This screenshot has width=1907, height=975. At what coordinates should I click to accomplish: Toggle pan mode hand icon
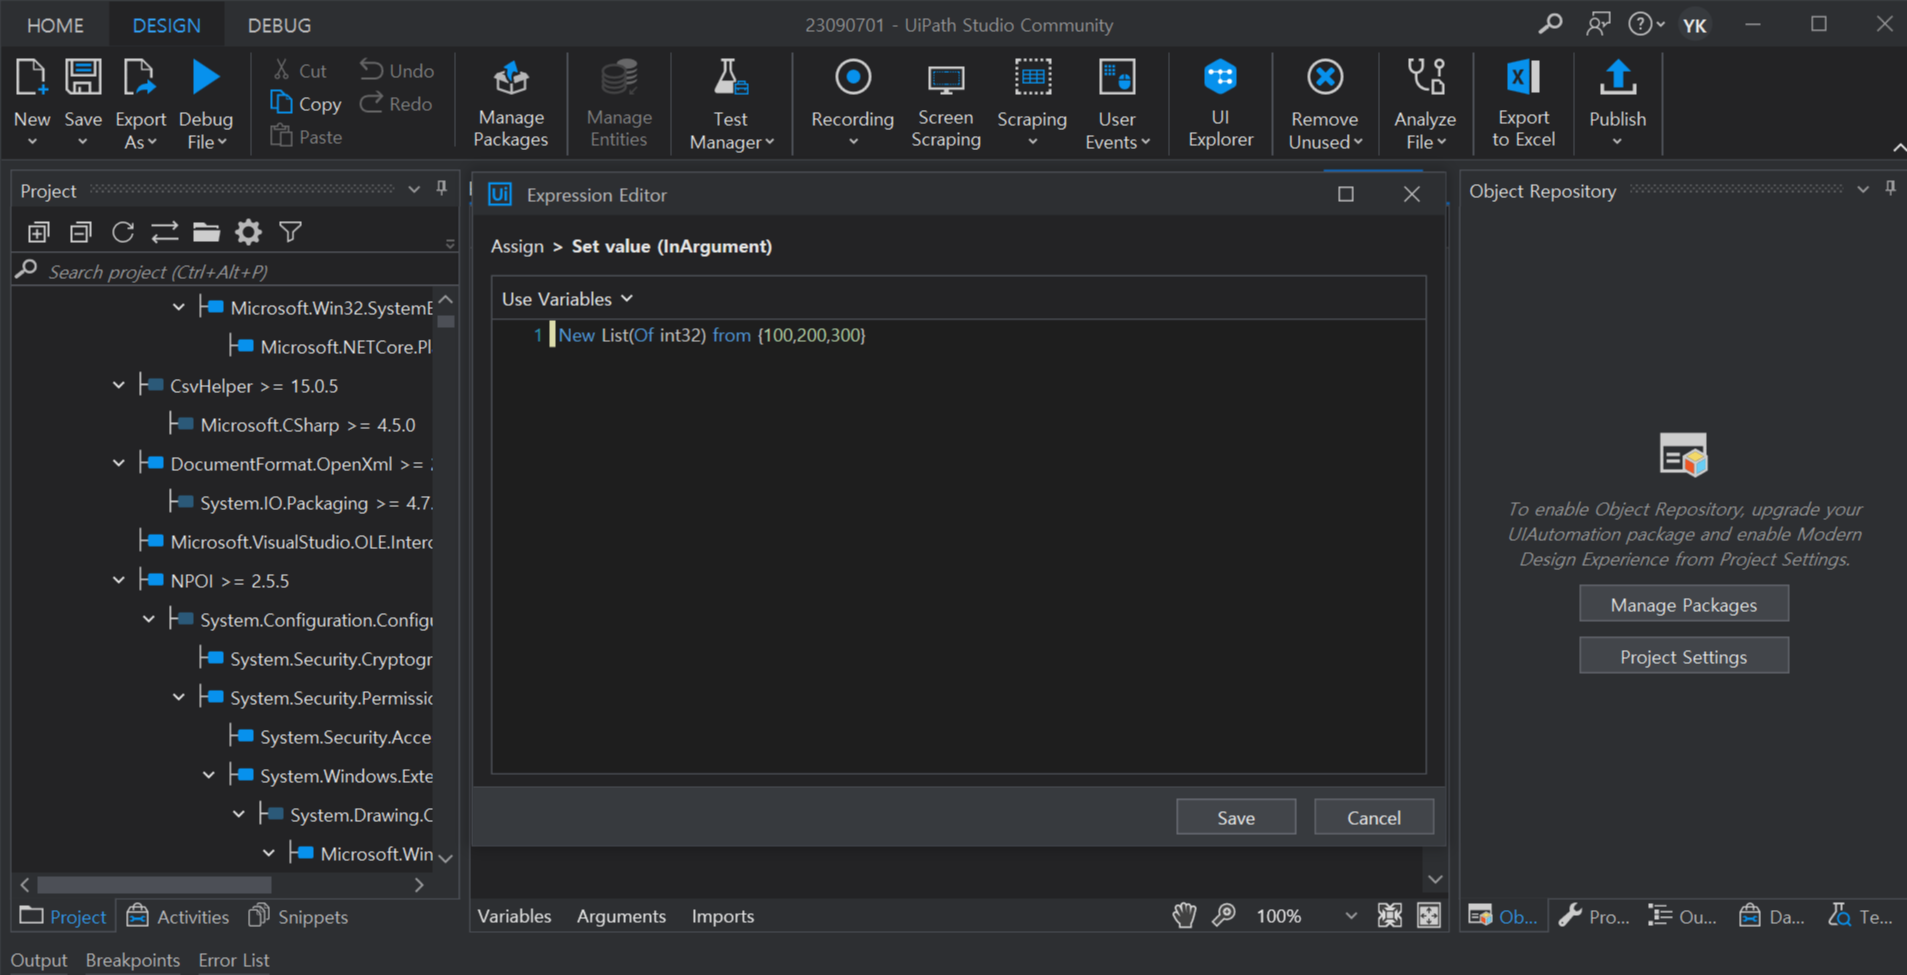[x=1184, y=915]
